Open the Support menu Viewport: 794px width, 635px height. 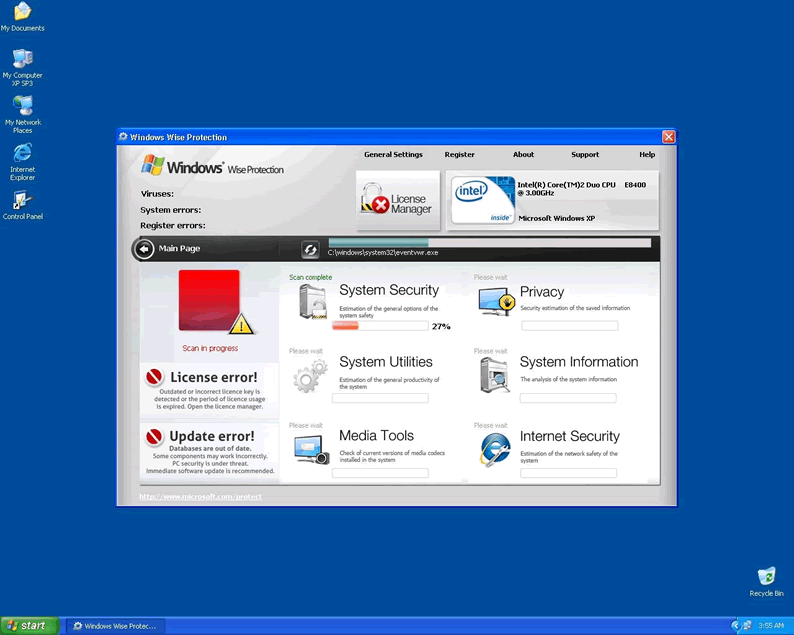tap(585, 155)
